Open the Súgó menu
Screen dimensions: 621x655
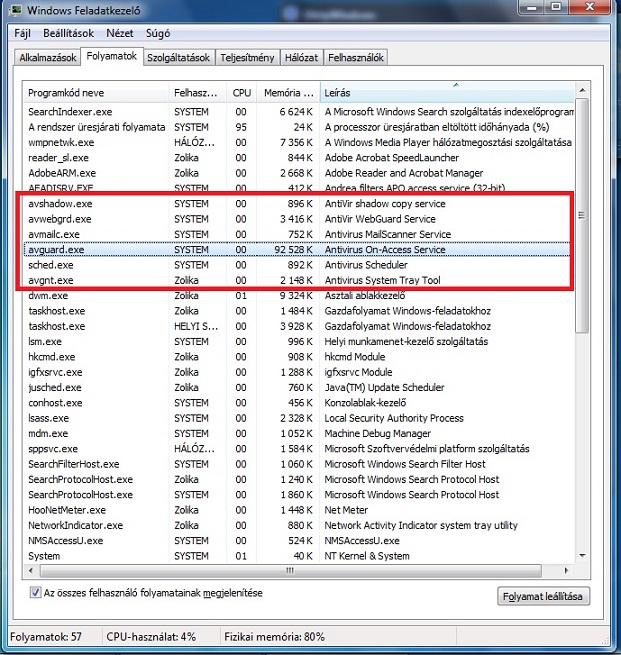[158, 33]
